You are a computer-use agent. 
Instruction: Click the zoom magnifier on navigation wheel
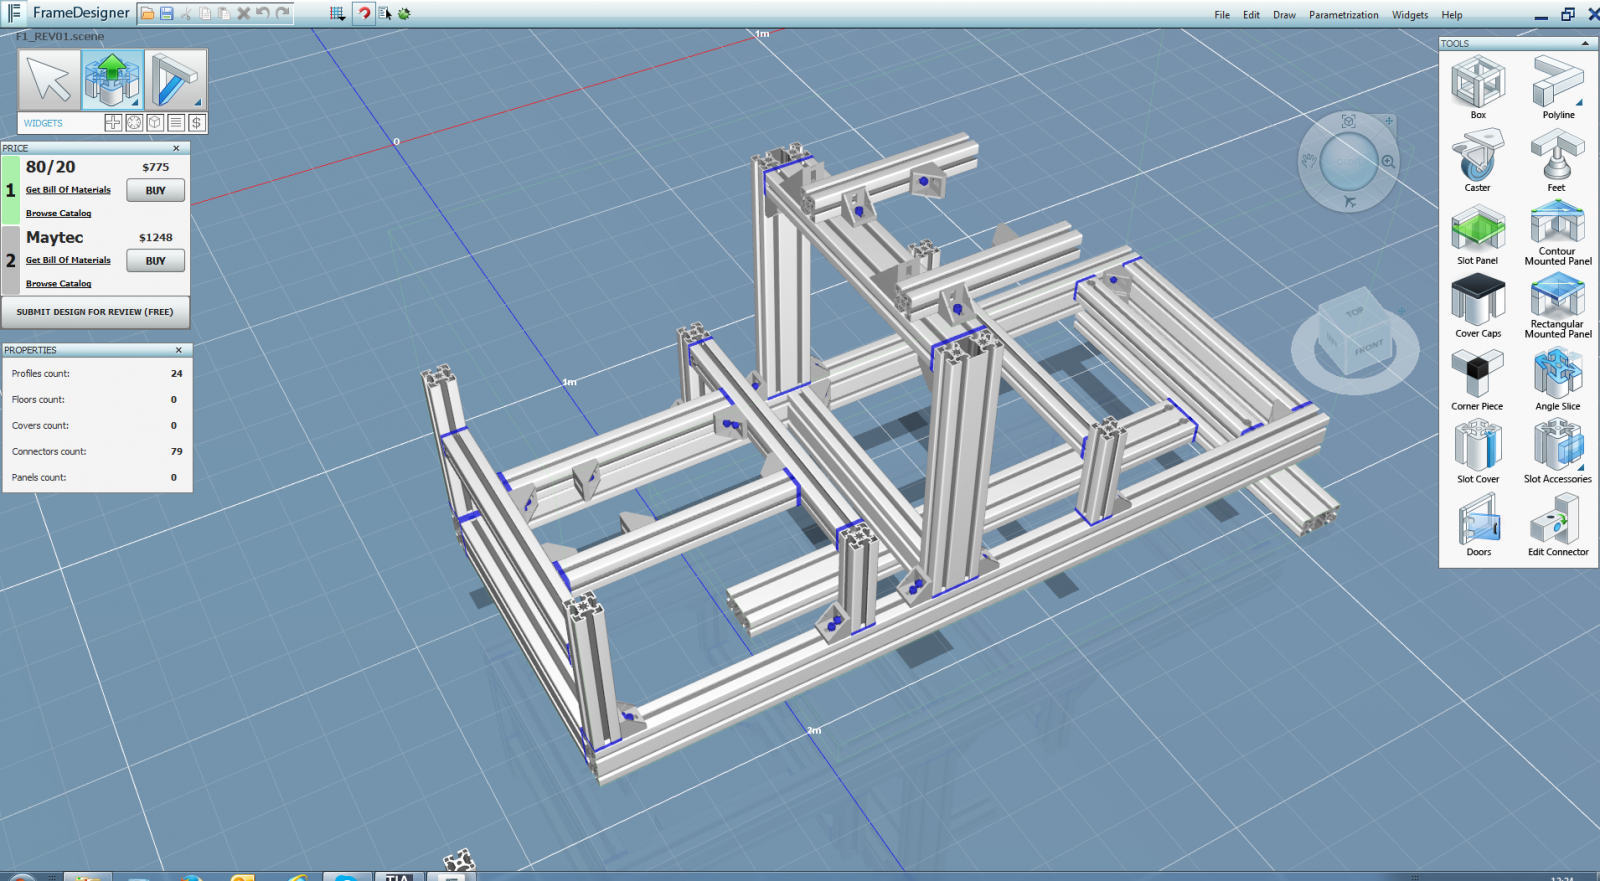click(1388, 161)
